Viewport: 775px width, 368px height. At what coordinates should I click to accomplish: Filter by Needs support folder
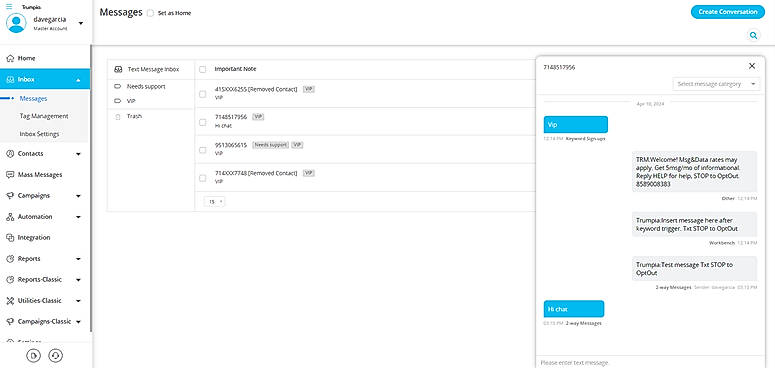(146, 86)
